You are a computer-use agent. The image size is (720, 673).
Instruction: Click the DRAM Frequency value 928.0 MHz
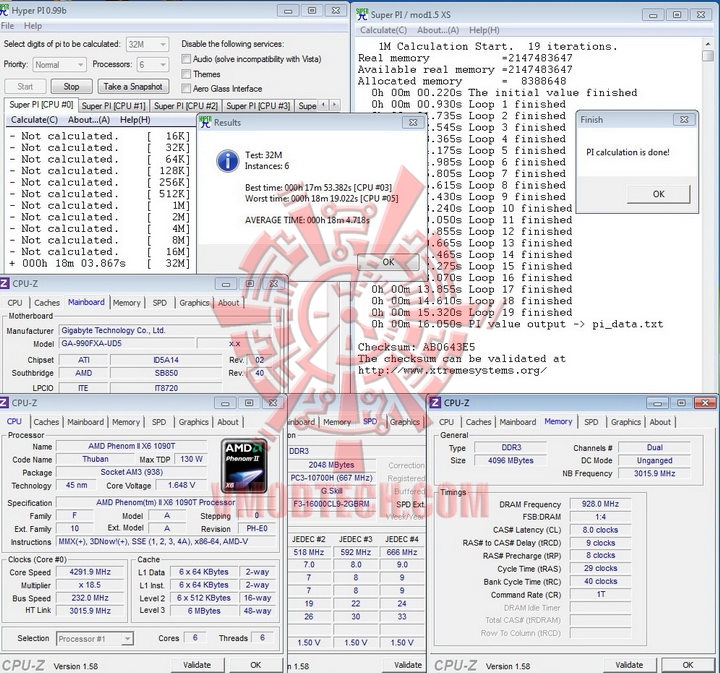pyautogui.click(x=600, y=504)
